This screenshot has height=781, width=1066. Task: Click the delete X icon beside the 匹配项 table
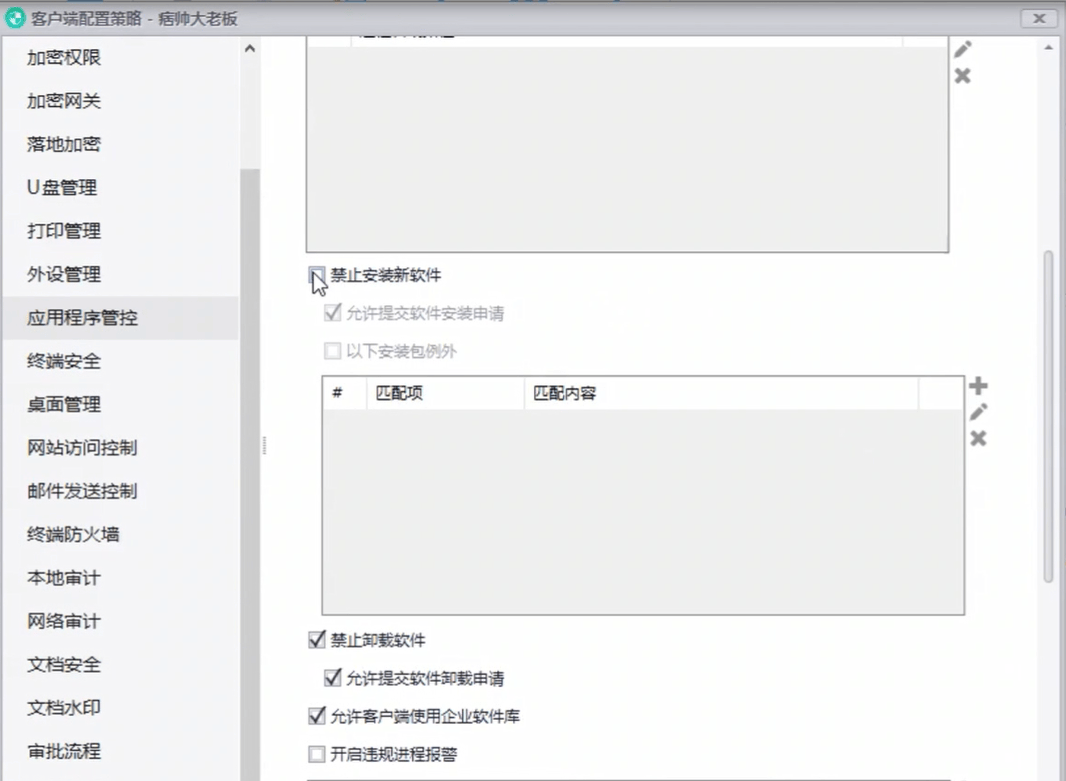pyautogui.click(x=978, y=438)
